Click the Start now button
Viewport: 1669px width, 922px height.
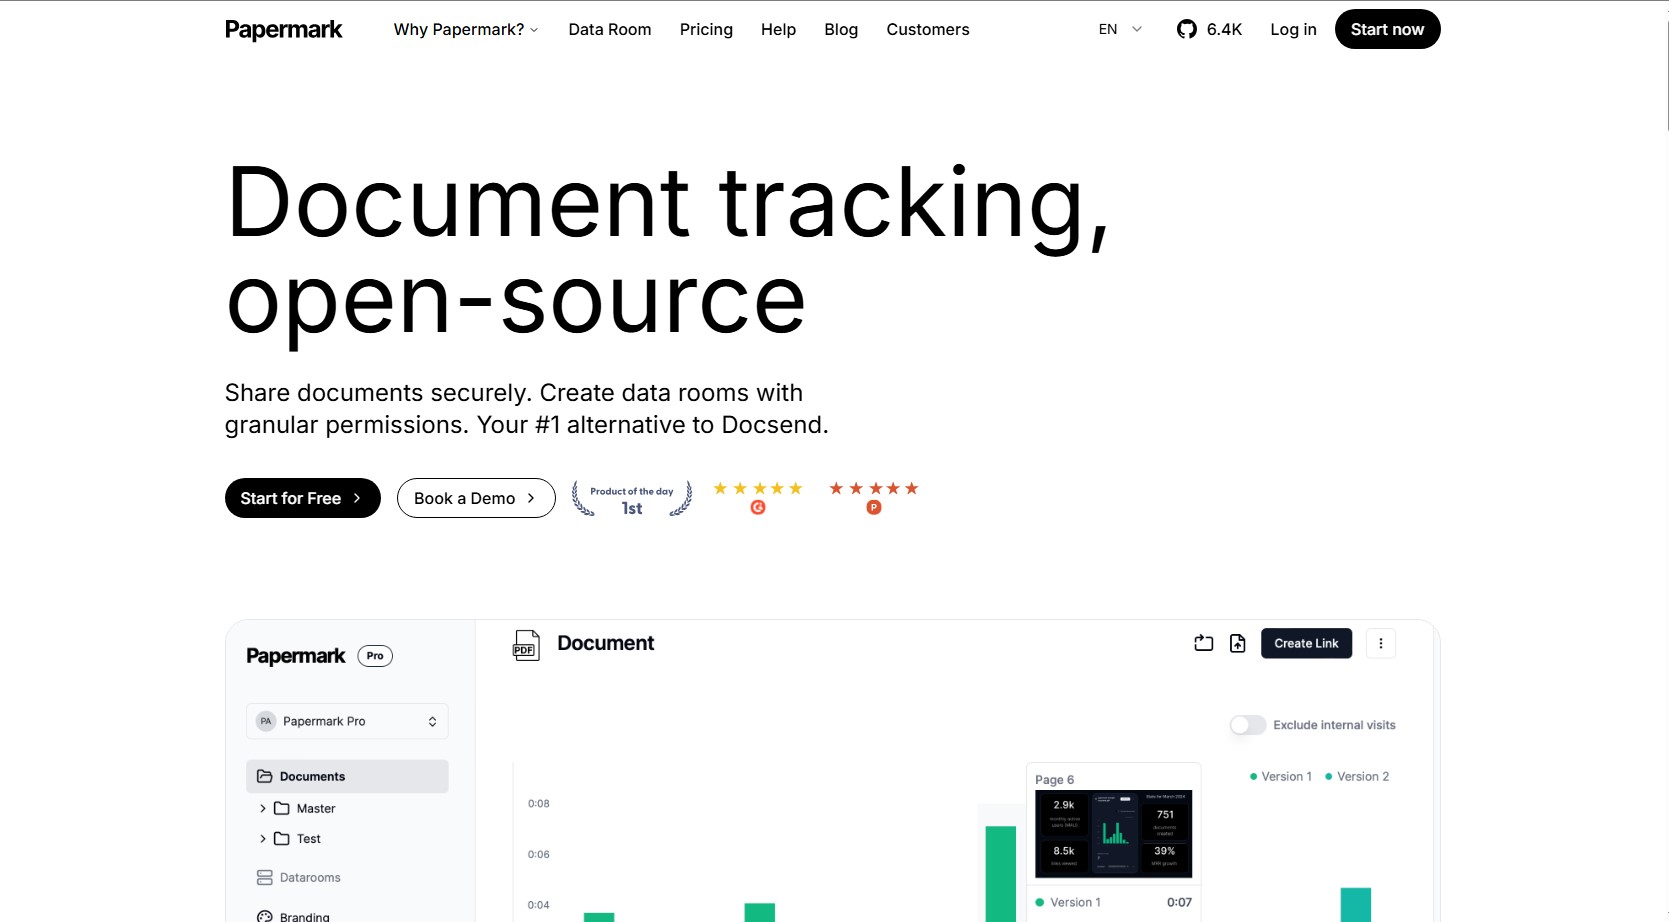coord(1387,29)
